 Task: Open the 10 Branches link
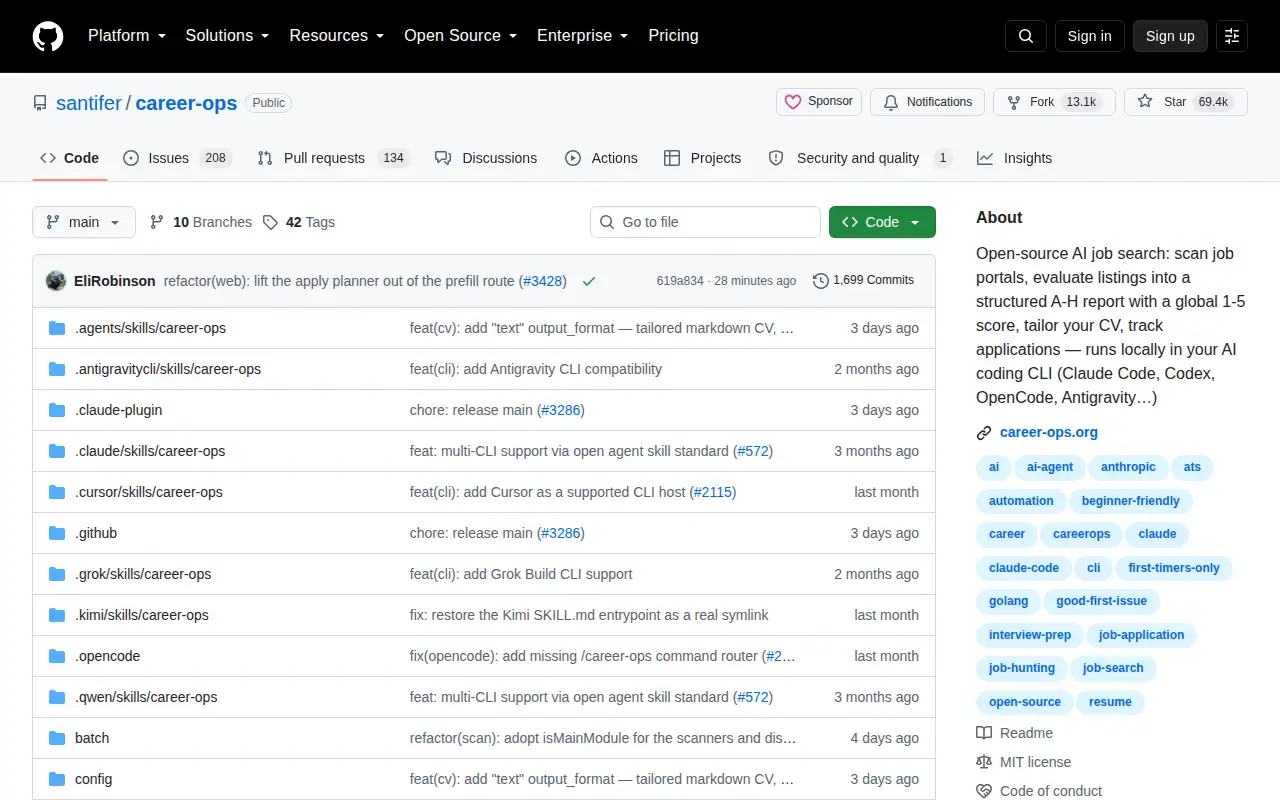coord(201,222)
